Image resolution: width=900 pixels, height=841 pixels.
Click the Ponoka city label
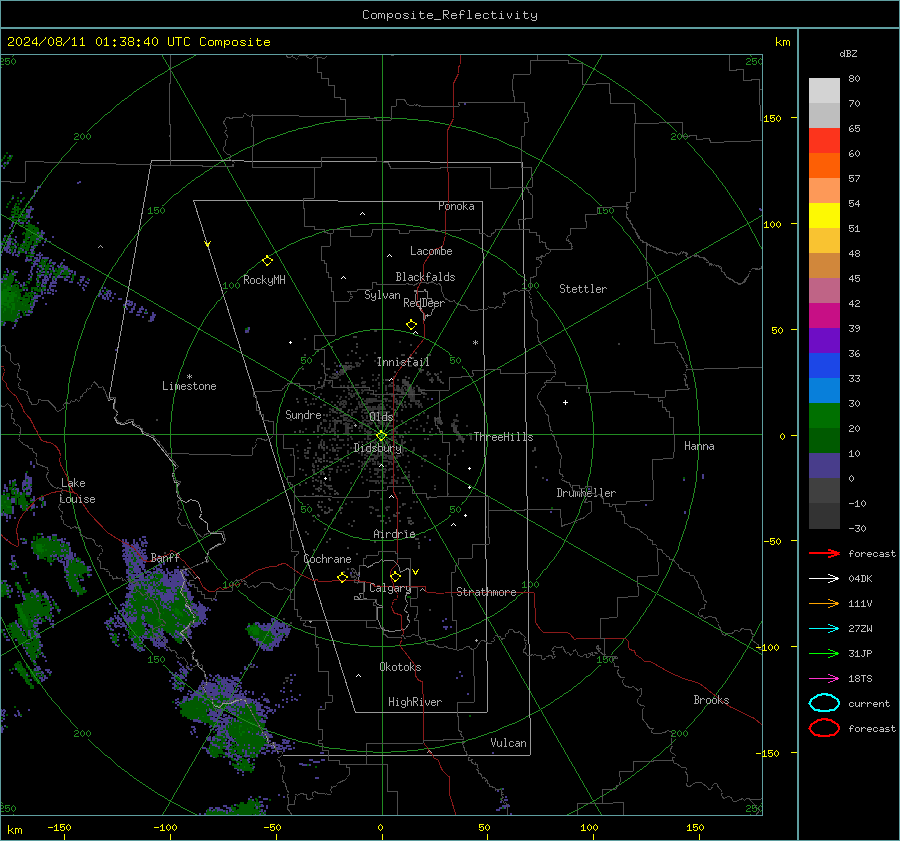[x=456, y=206]
